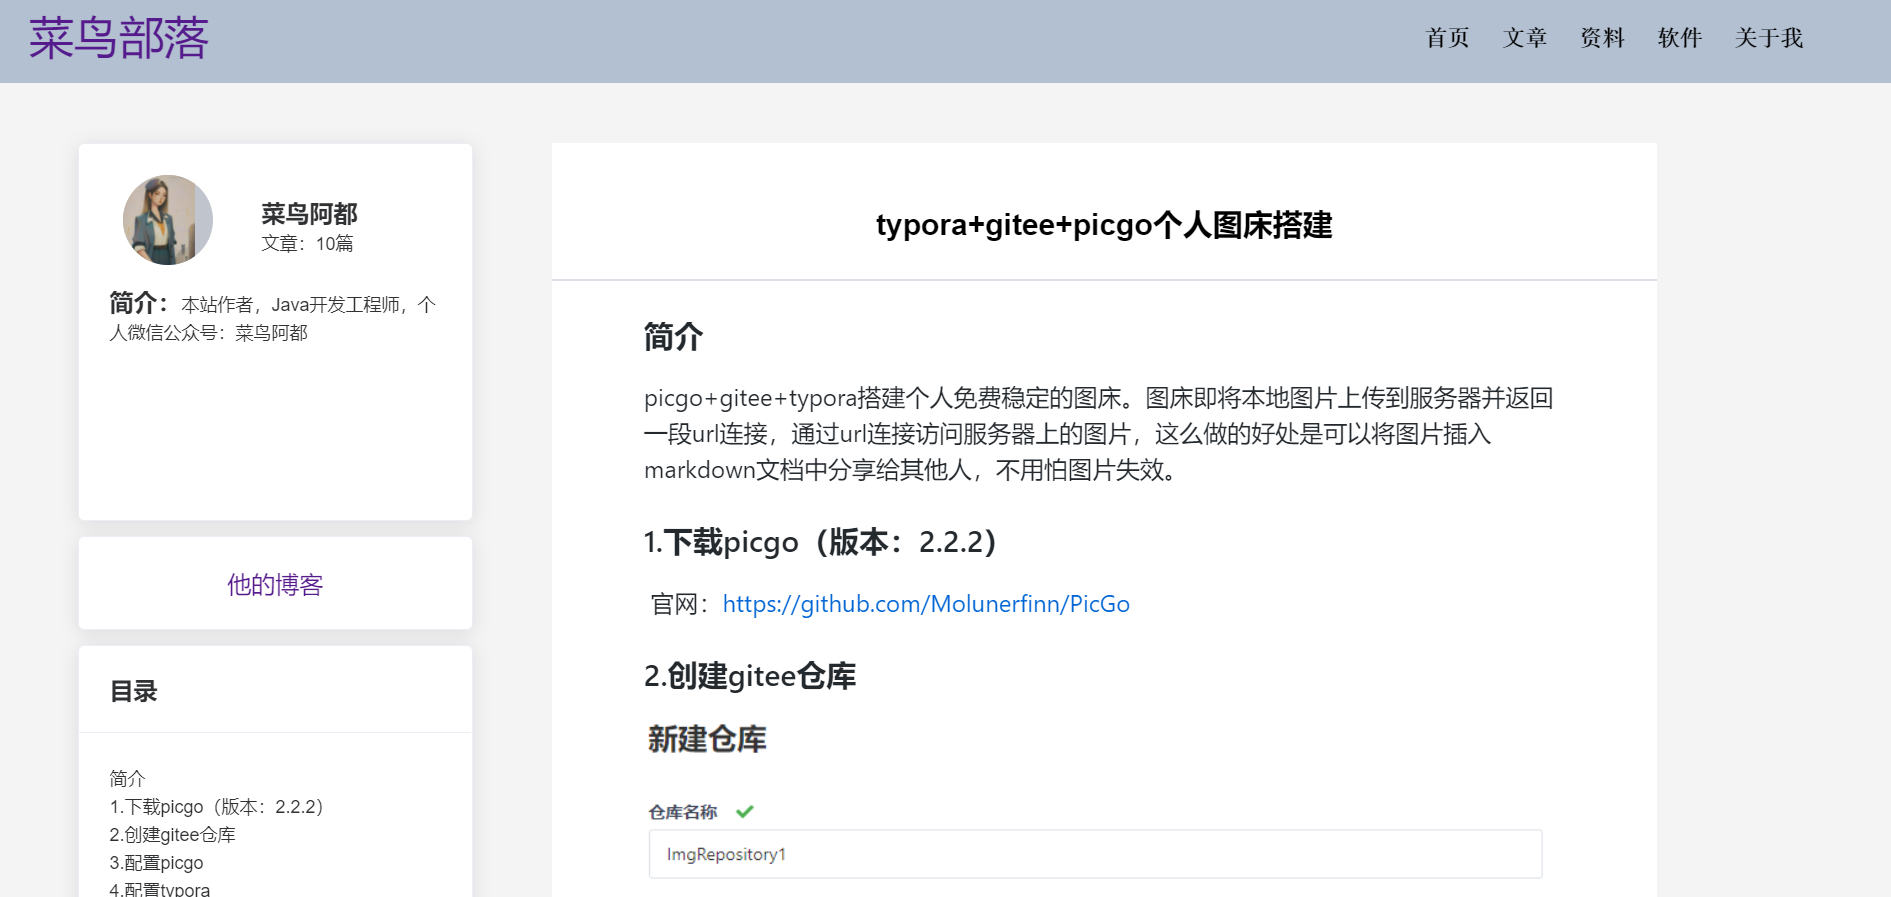Open the 菜鸟部落 site logo
This screenshot has height=897, width=1891.
click(118, 39)
